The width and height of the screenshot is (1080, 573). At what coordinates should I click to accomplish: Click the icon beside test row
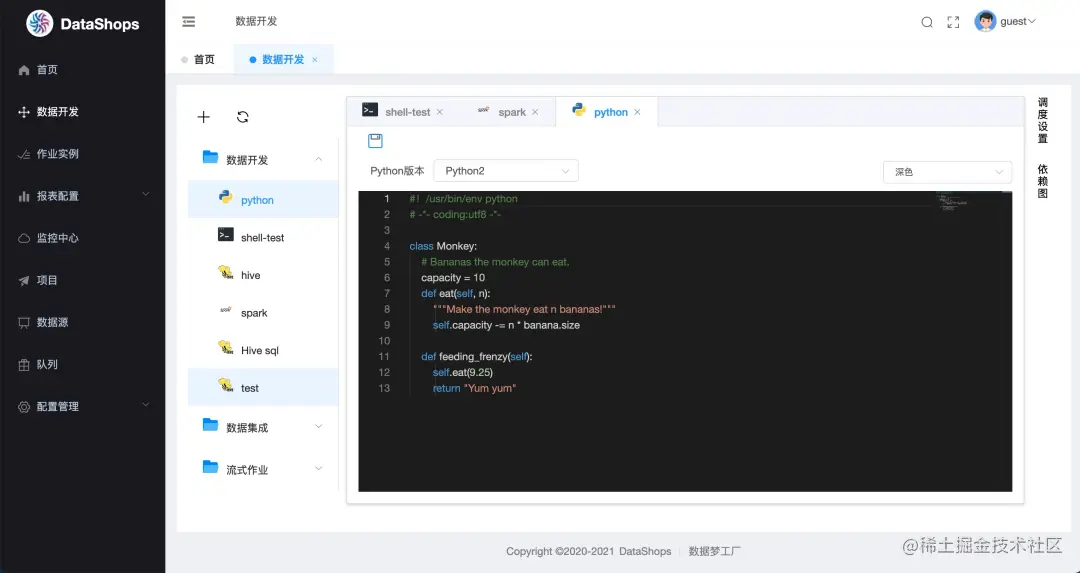(226, 385)
